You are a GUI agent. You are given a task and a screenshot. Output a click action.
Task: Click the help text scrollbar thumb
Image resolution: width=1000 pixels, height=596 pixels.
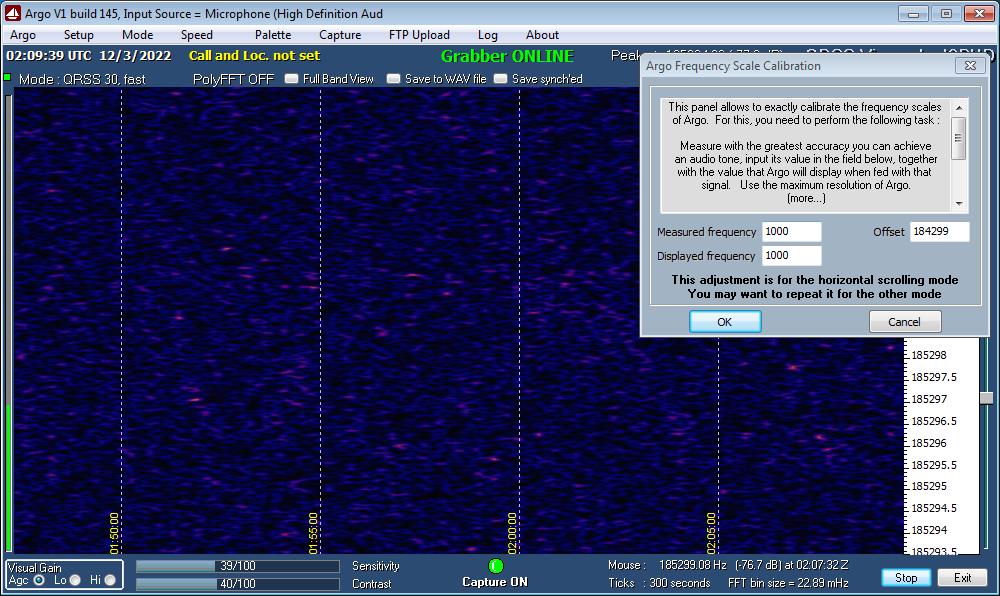tap(959, 138)
